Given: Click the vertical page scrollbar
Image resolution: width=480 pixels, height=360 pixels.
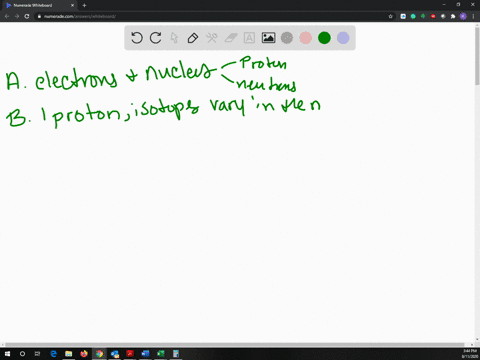Looking at the screenshot, I should point(477,182).
